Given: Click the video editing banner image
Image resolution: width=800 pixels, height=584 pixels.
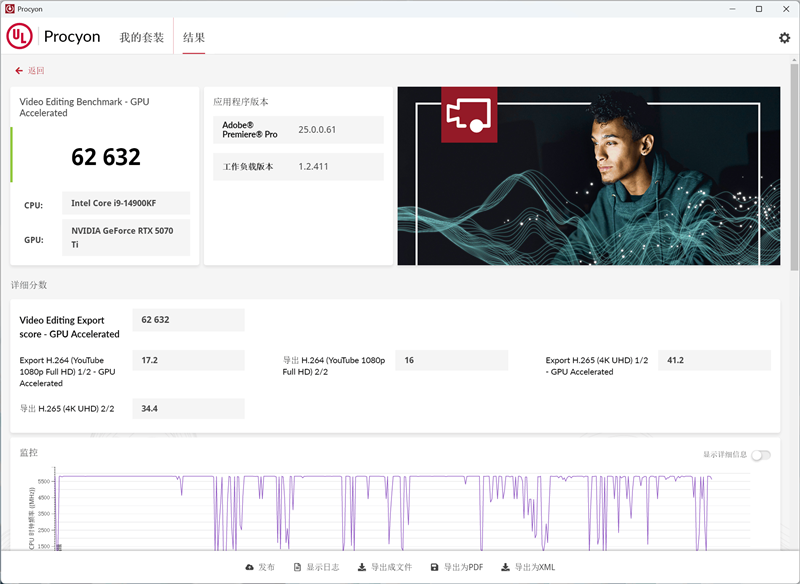Looking at the screenshot, I should 588,176.
